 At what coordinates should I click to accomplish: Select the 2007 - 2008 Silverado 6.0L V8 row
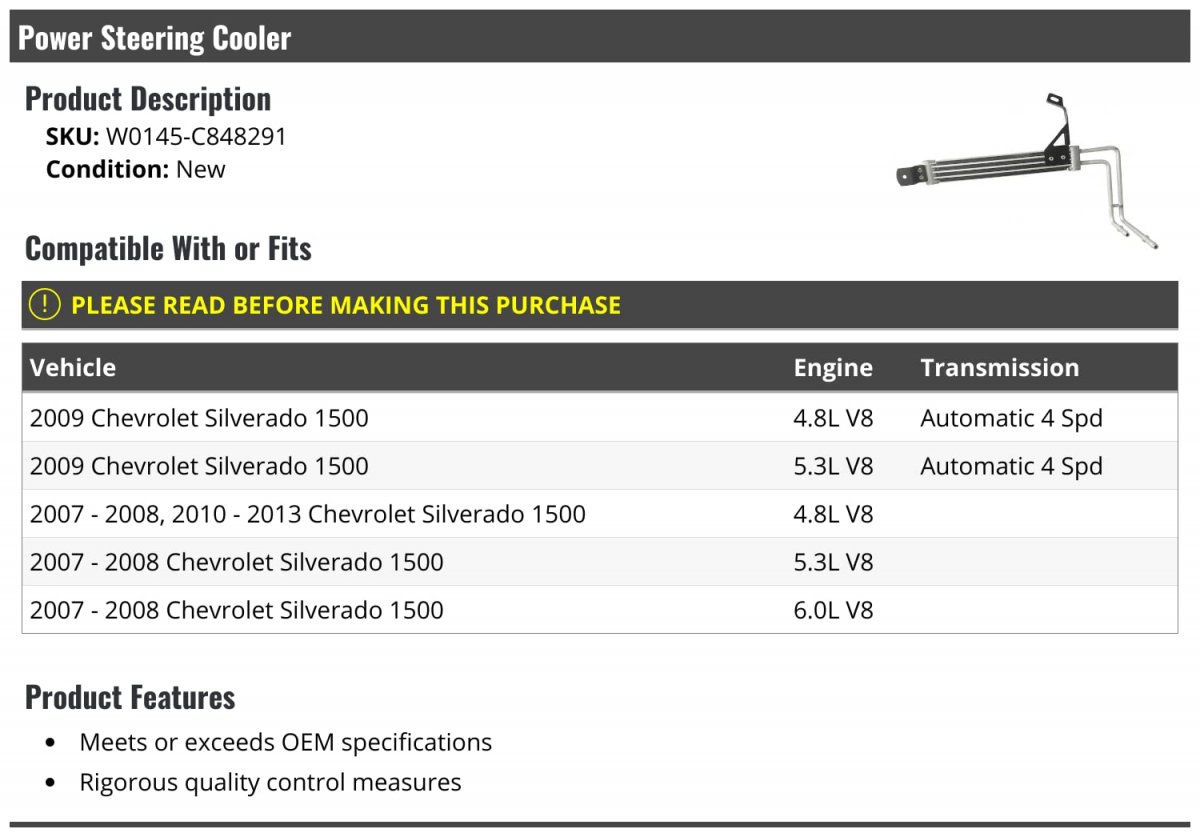click(x=236, y=610)
